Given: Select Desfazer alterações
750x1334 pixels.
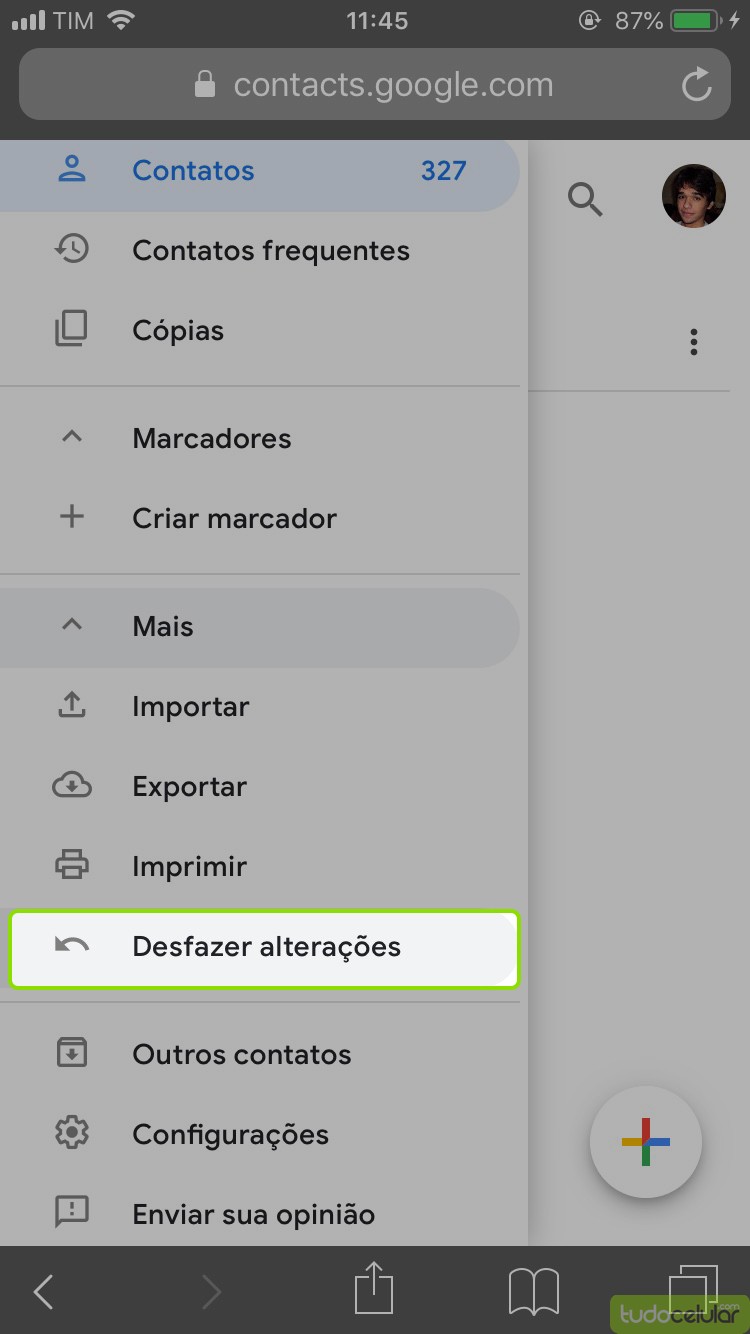Looking at the screenshot, I should pos(265,947).
